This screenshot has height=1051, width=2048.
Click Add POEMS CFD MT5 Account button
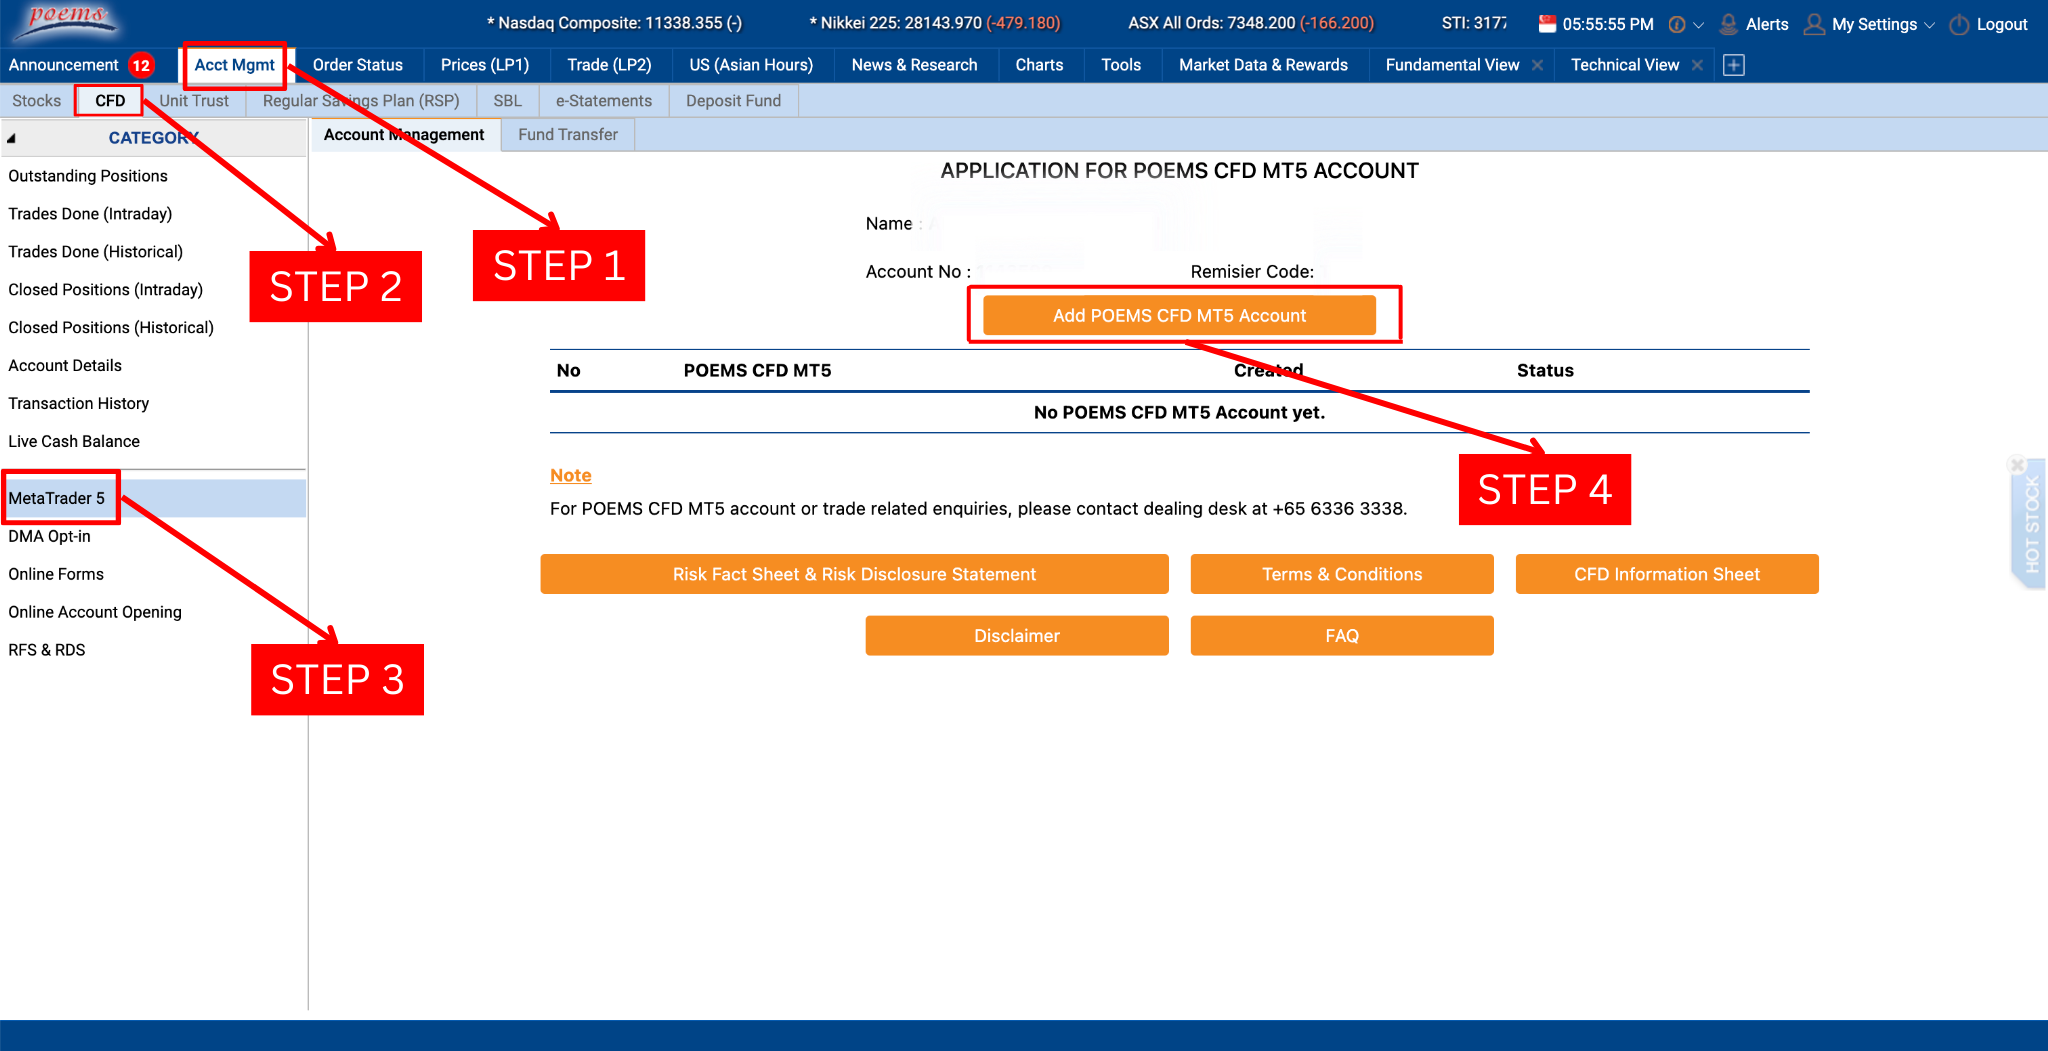(1179, 315)
